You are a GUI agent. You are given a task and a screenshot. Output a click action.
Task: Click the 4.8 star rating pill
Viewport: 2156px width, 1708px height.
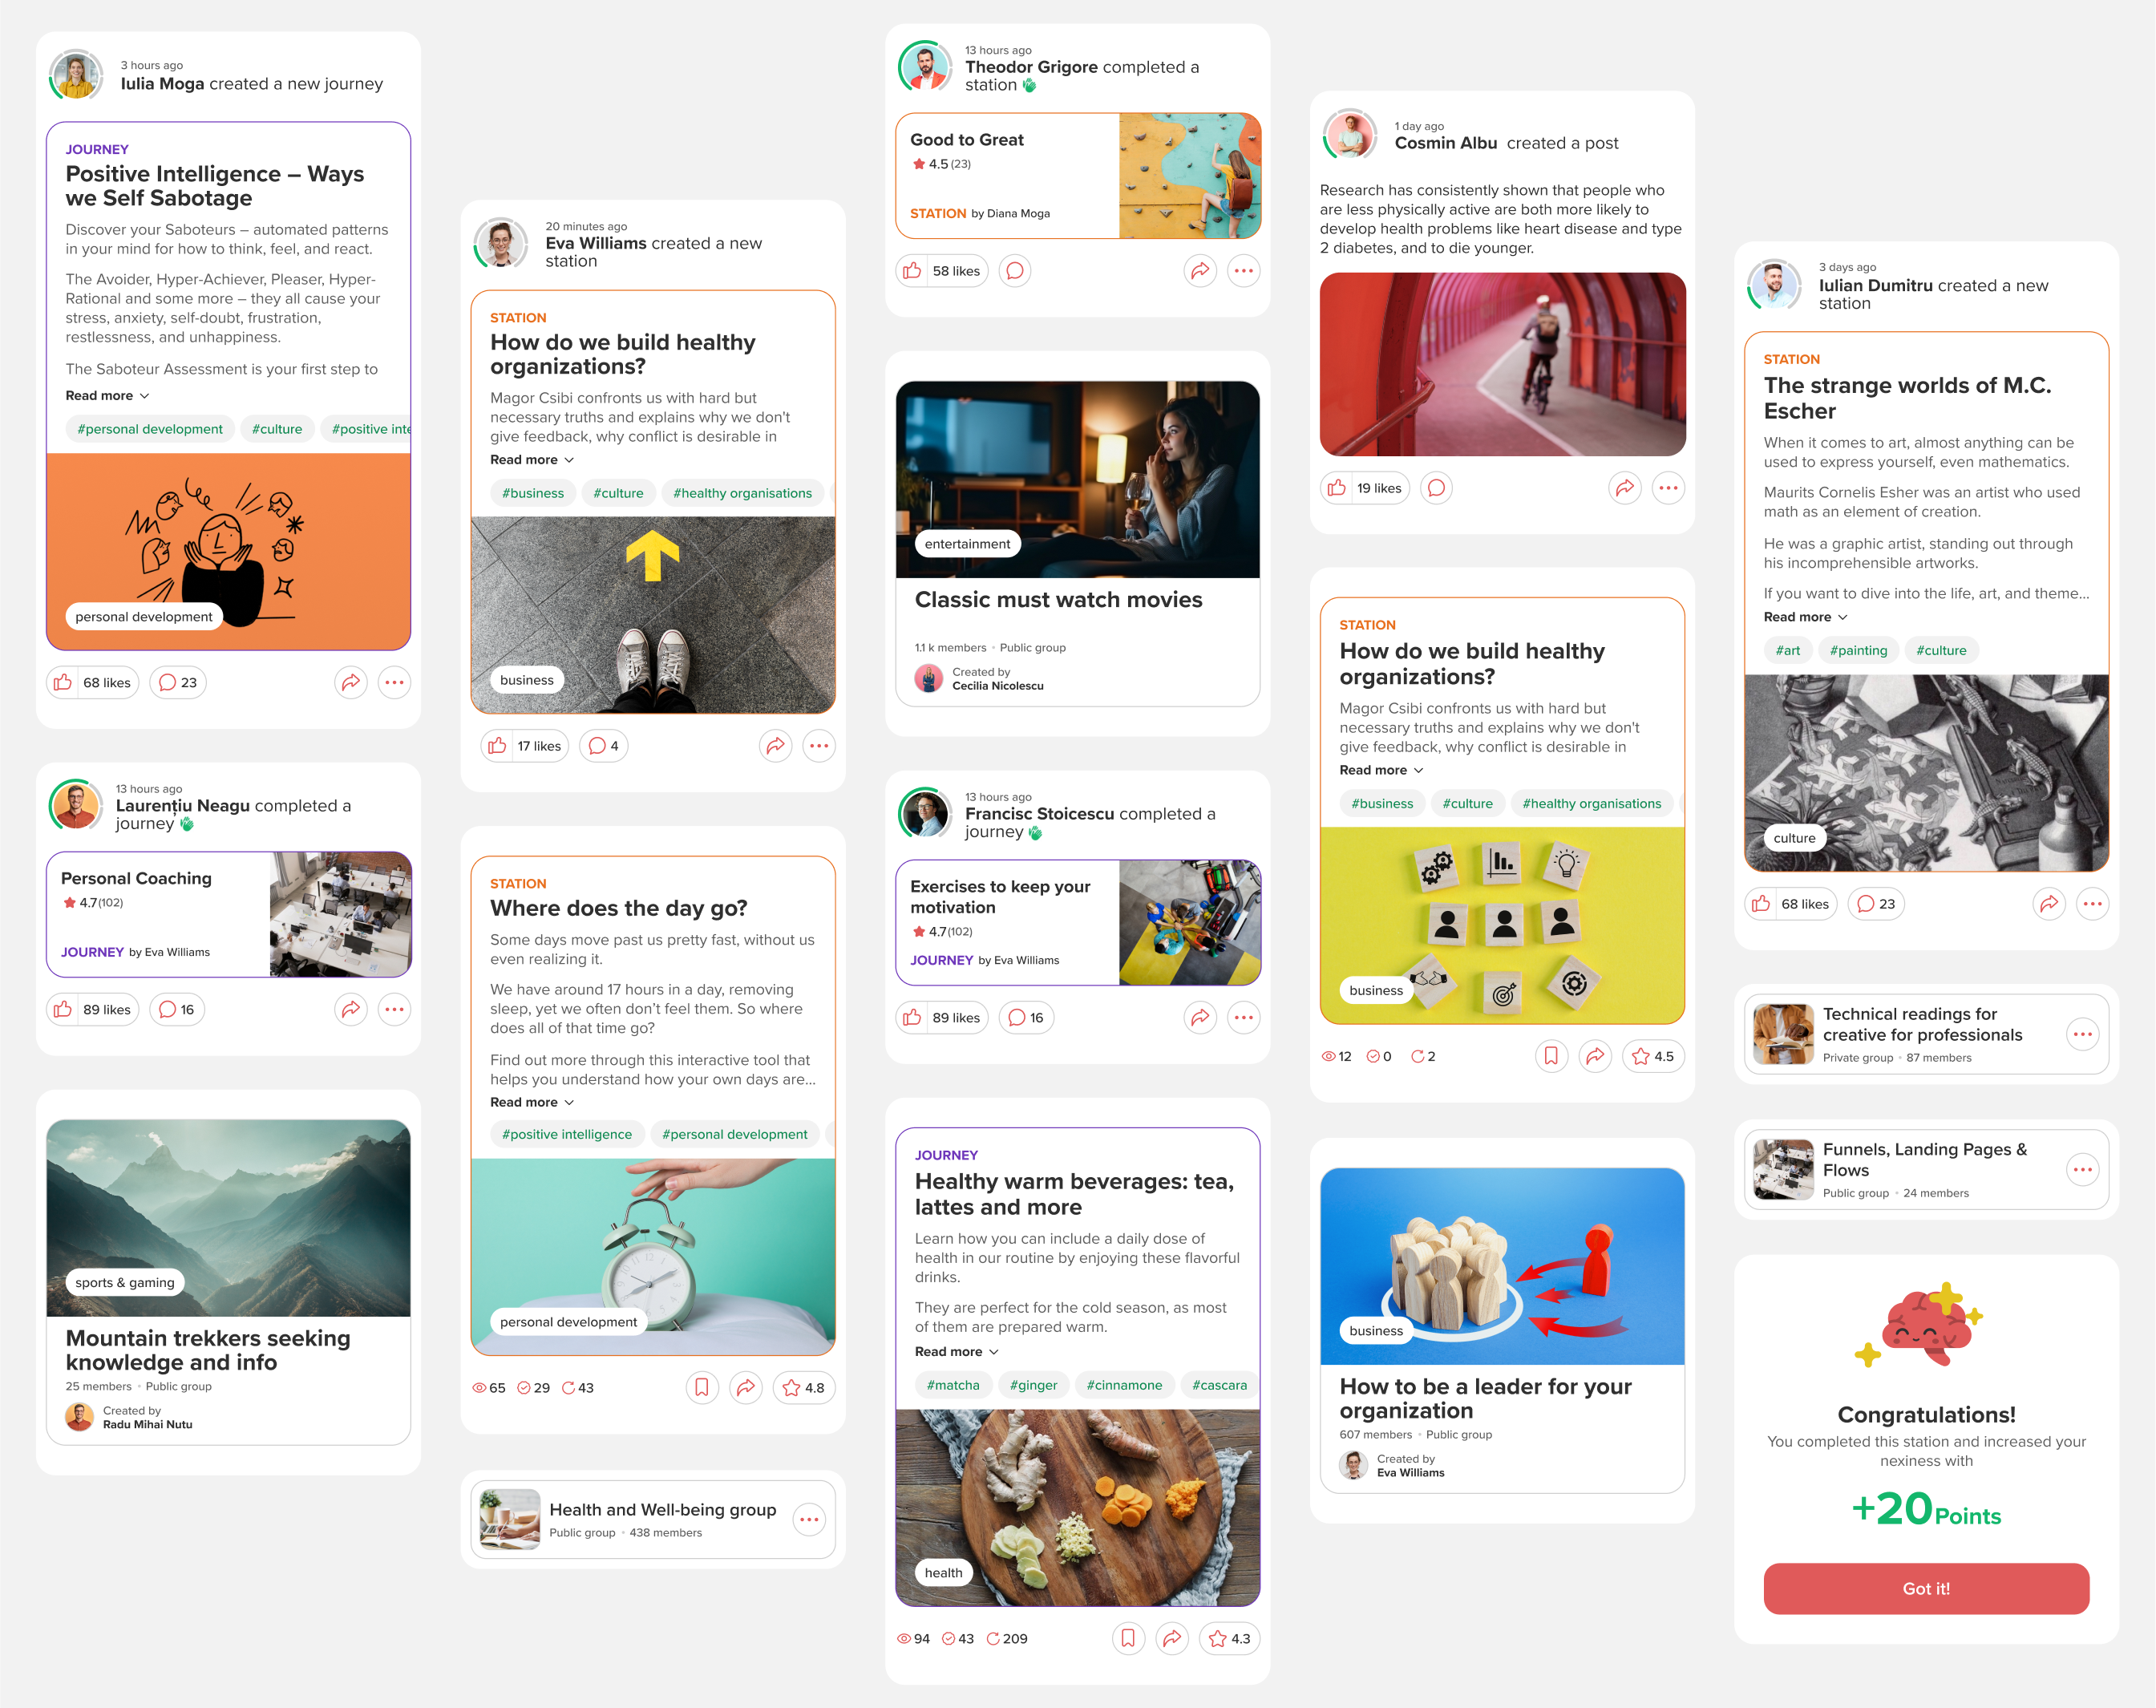(804, 1388)
